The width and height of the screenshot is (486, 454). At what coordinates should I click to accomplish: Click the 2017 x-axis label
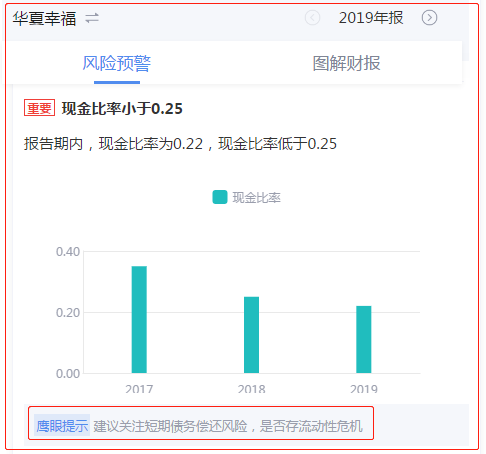point(139,389)
